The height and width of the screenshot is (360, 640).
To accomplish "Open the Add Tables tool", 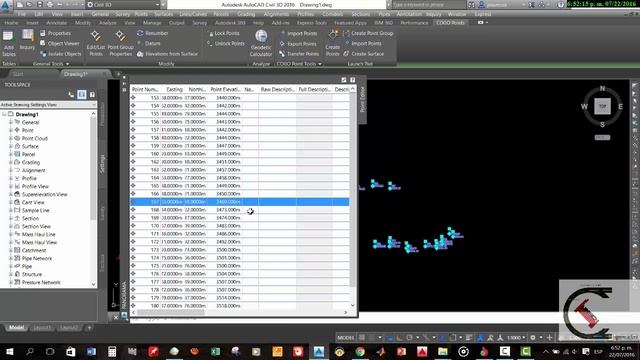I will (9, 43).
